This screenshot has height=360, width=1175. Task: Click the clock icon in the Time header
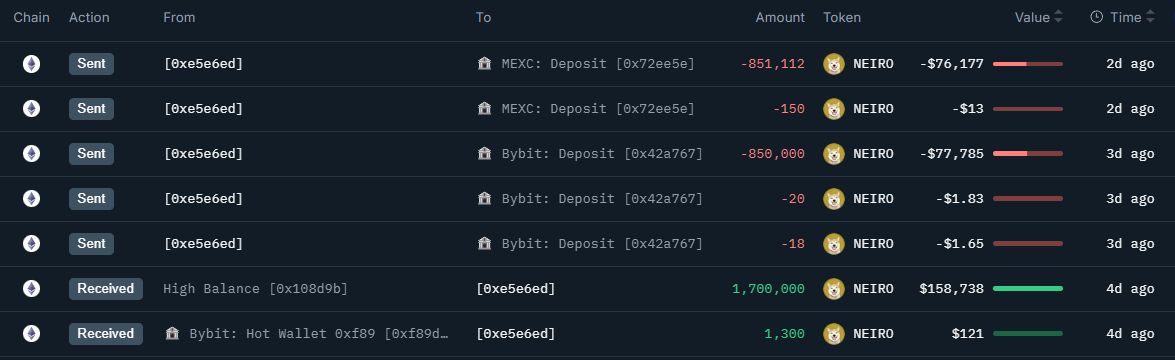click(1096, 17)
